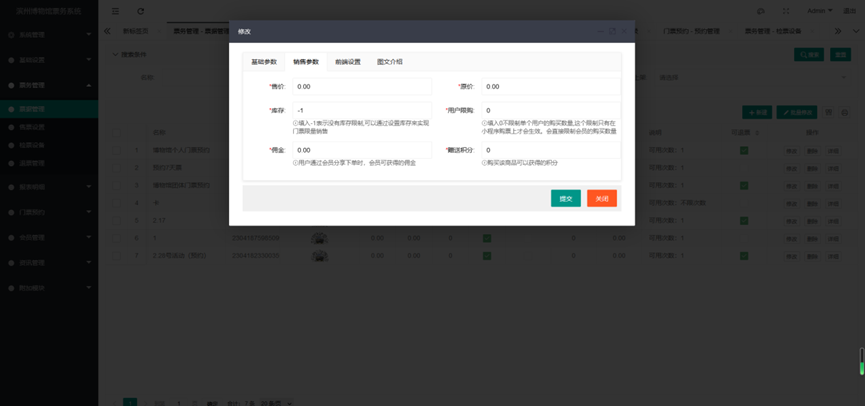865x406 pixels.
Task: Click the 提交 submit button
Action: click(565, 198)
